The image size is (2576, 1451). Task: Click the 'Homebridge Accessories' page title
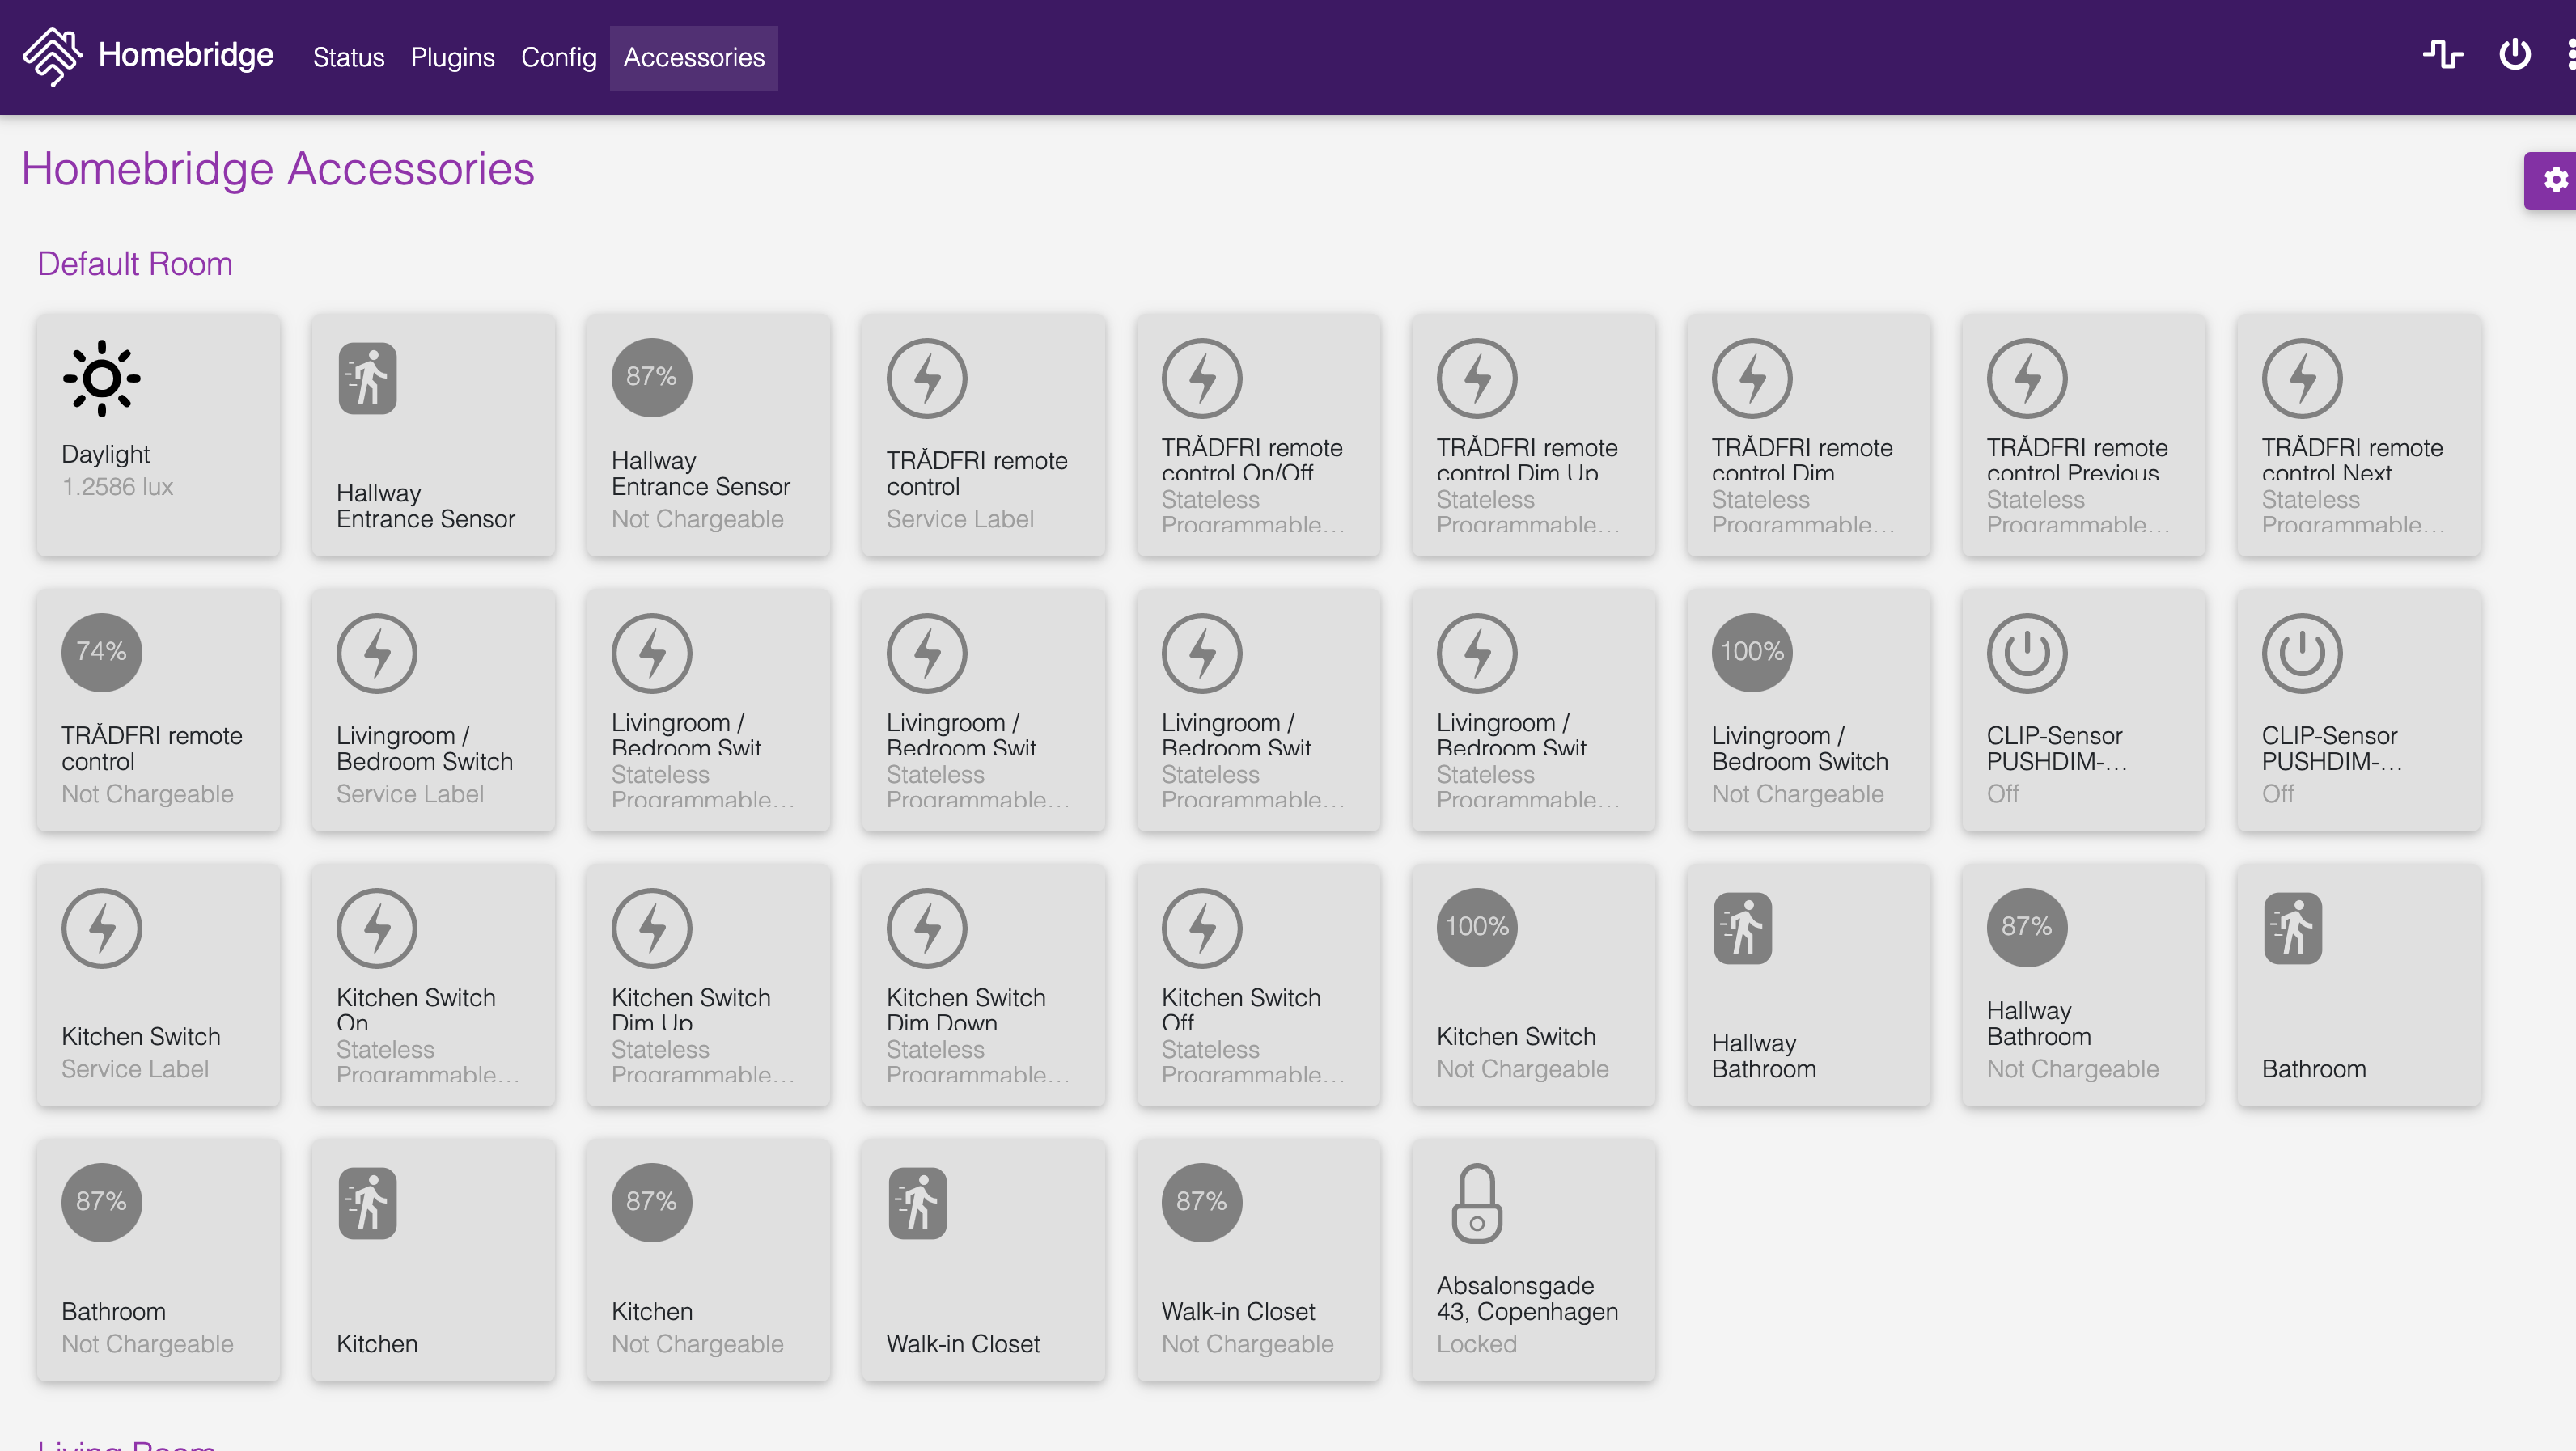pyautogui.click(x=278, y=168)
